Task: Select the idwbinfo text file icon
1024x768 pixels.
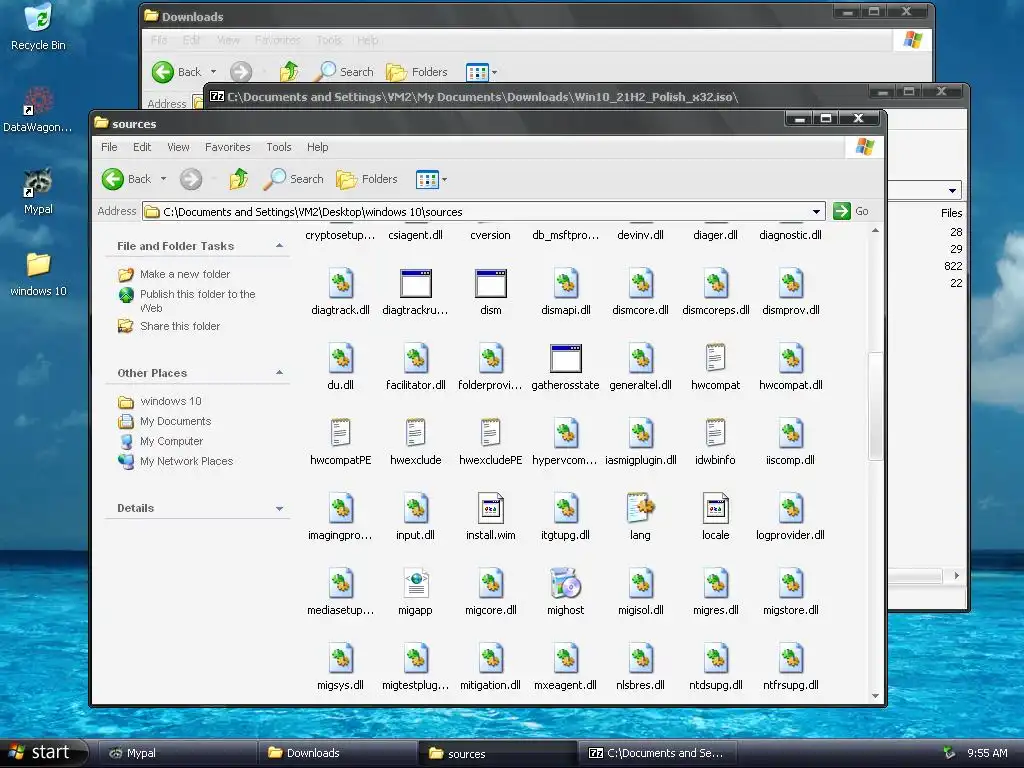Action: [715, 433]
